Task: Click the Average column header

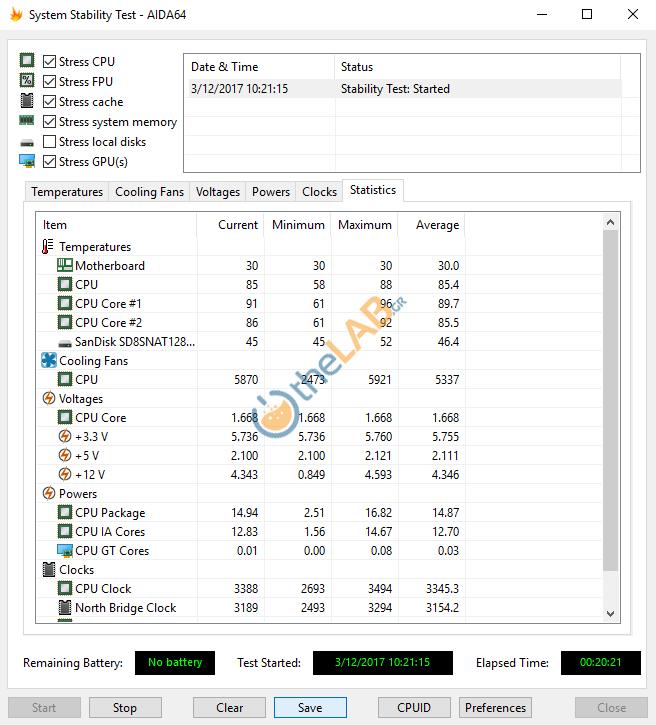Action: point(431,225)
